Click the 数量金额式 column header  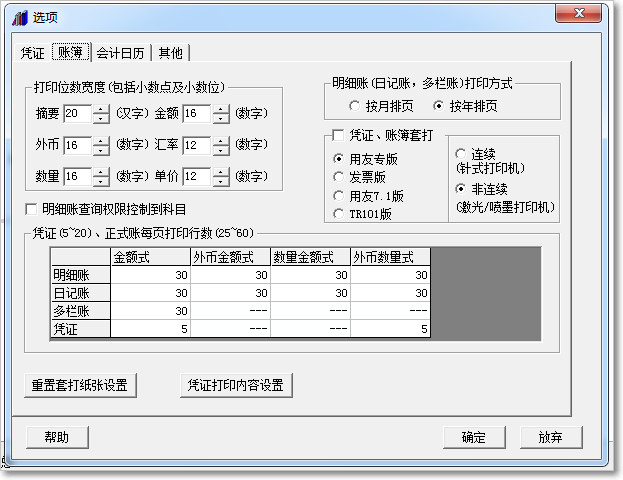click(x=310, y=257)
